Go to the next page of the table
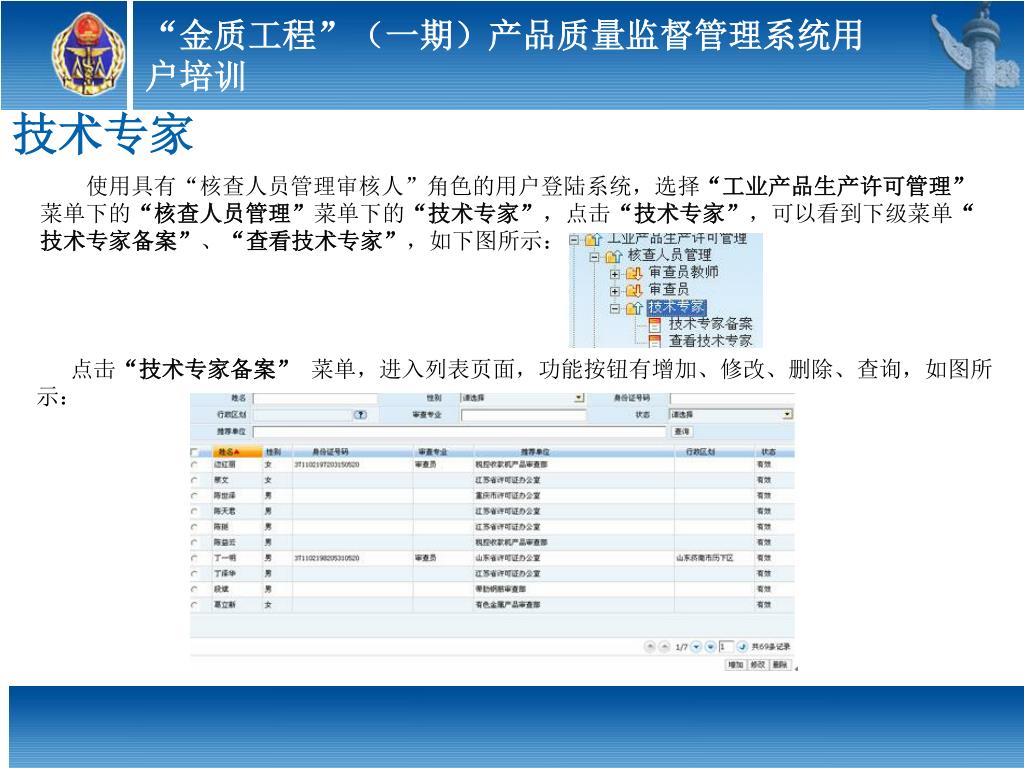This screenshot has height=768, width=1024. tap(696, 647)
